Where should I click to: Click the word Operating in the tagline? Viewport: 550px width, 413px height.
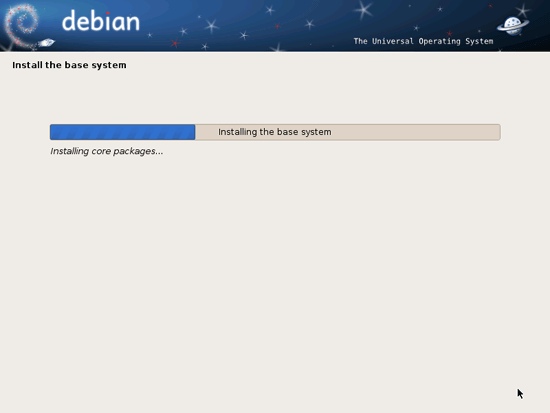click(x=440, y=41)
